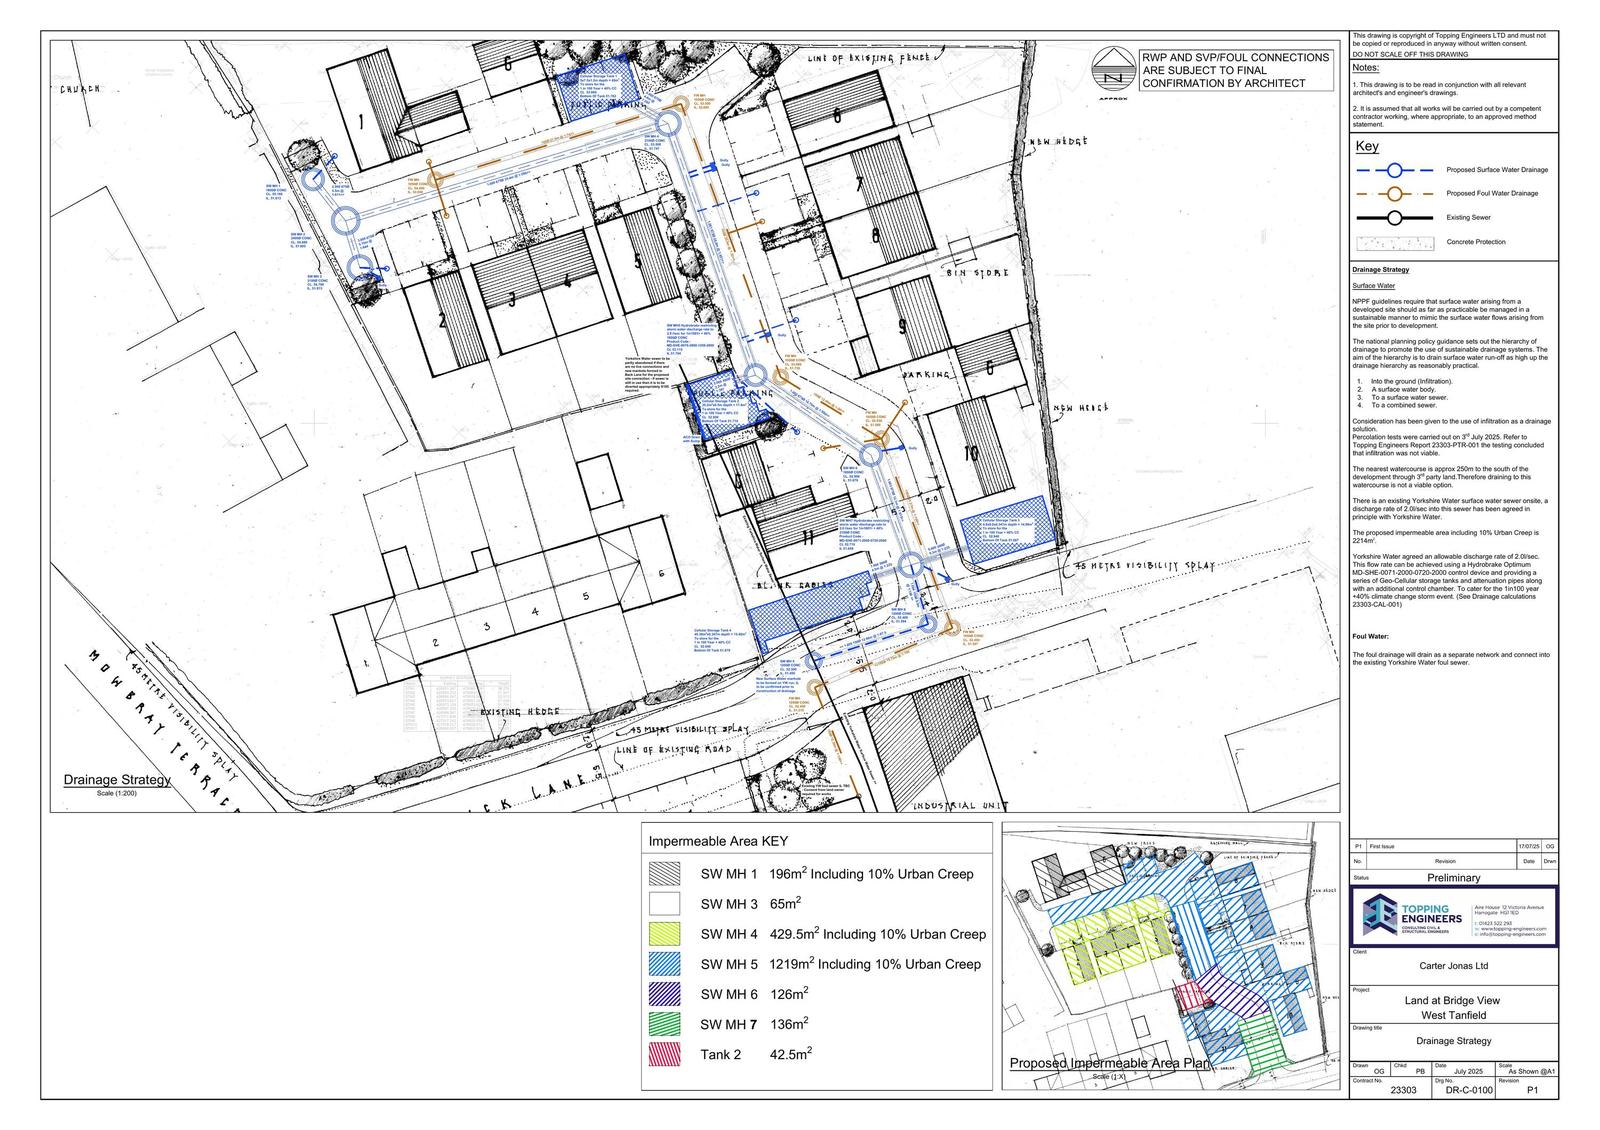Click the RWP and SVP/Foul Connections notice box

point(1236,71)
